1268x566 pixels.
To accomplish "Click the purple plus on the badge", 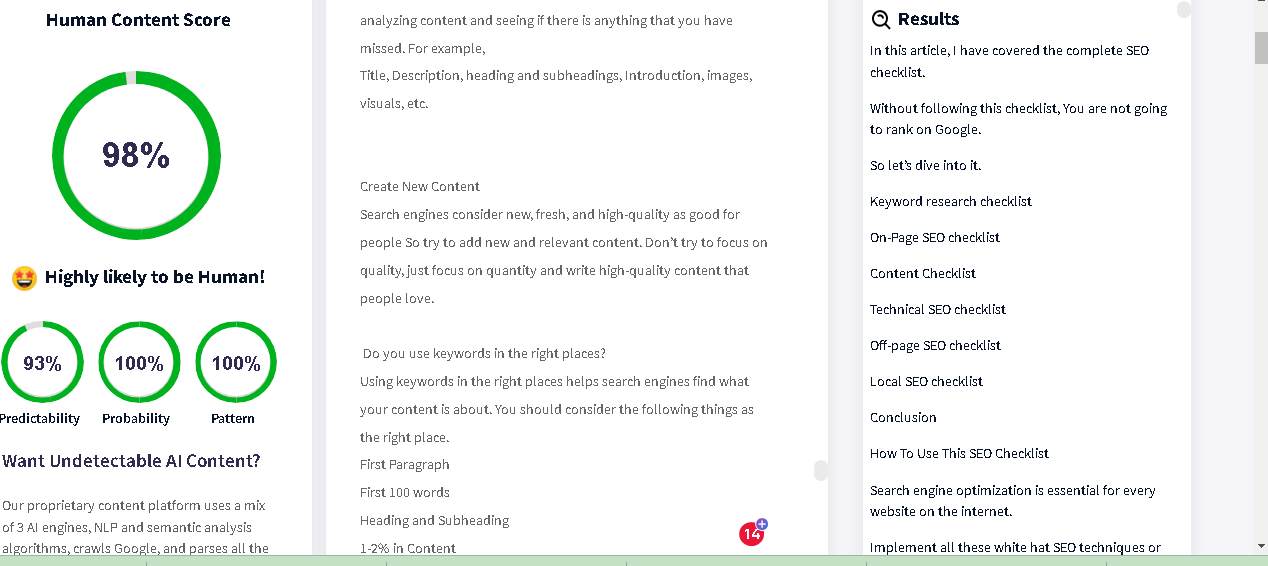I will pos(762,524).
